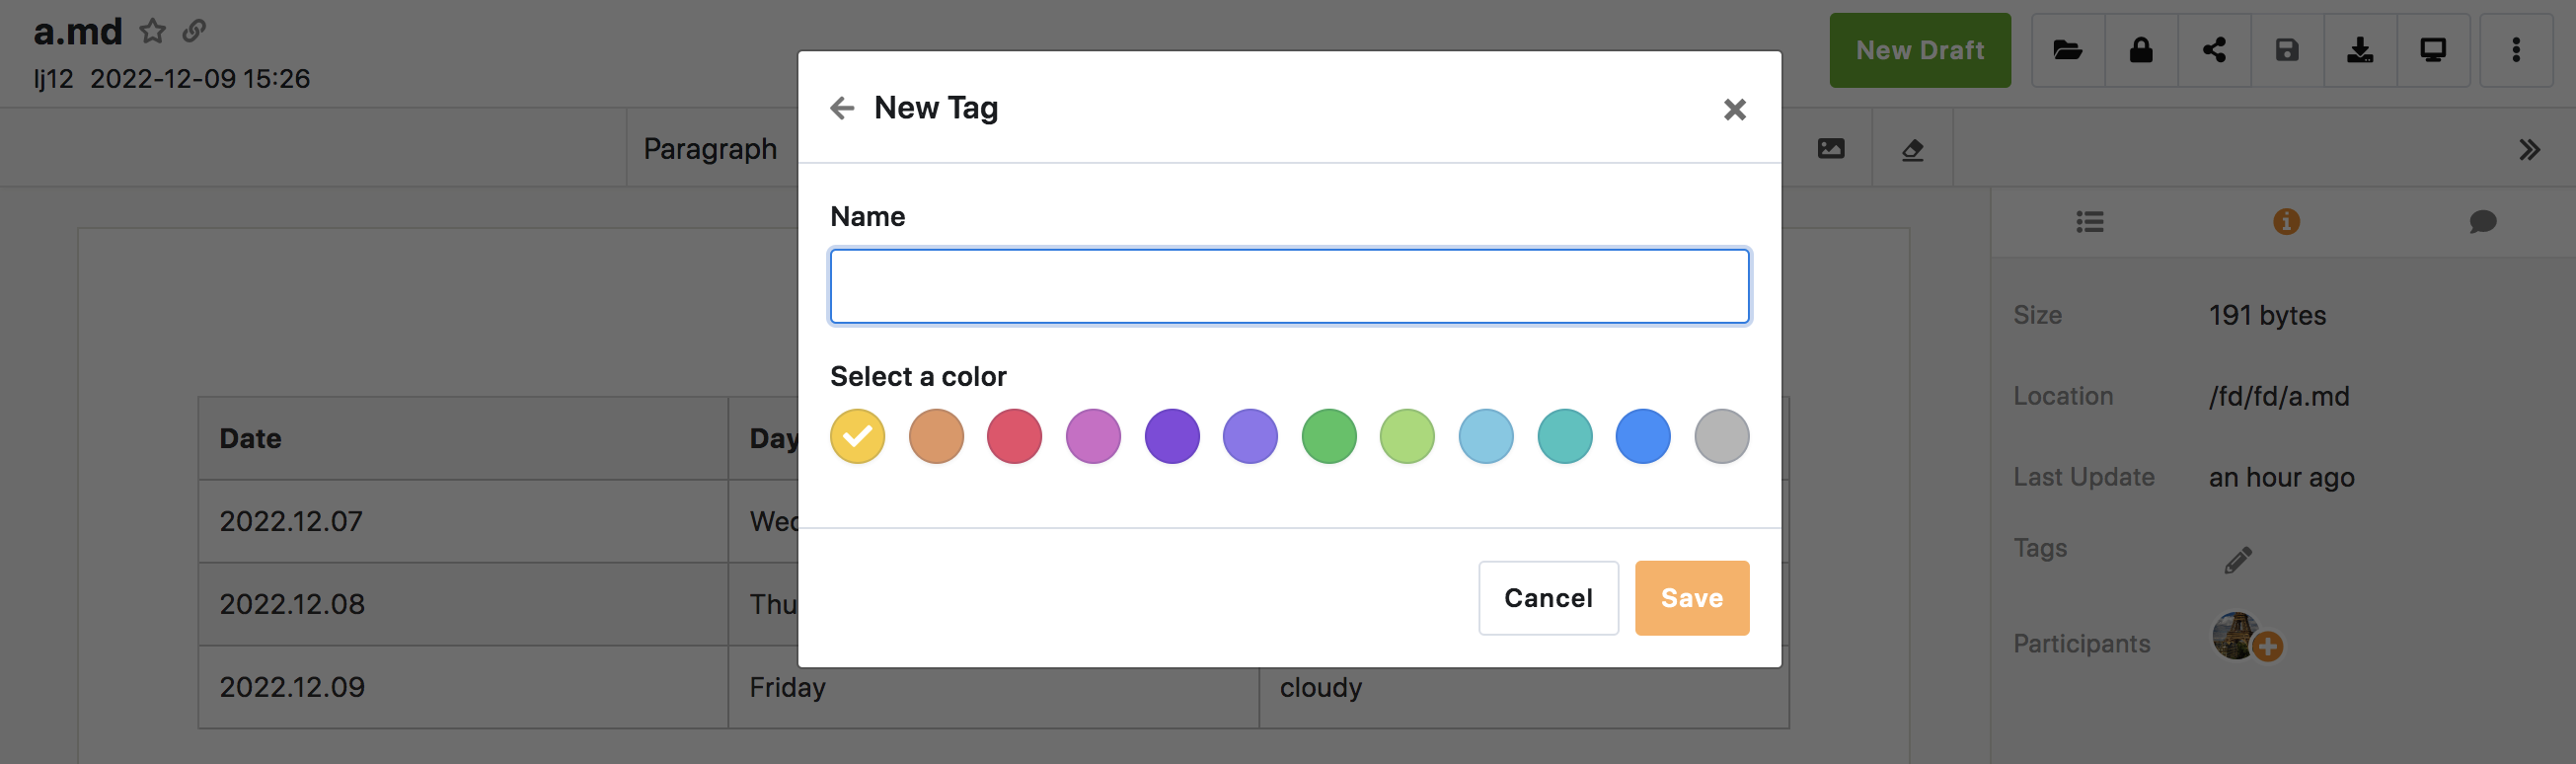
Task: Click the a.md file title
Action: click(x=78, y=31)
